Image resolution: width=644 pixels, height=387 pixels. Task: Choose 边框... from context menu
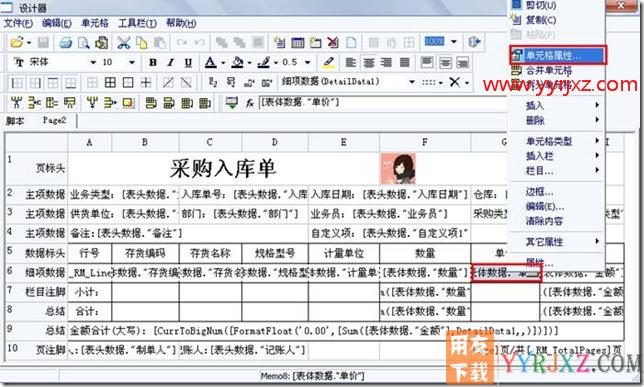pos(539,191)
